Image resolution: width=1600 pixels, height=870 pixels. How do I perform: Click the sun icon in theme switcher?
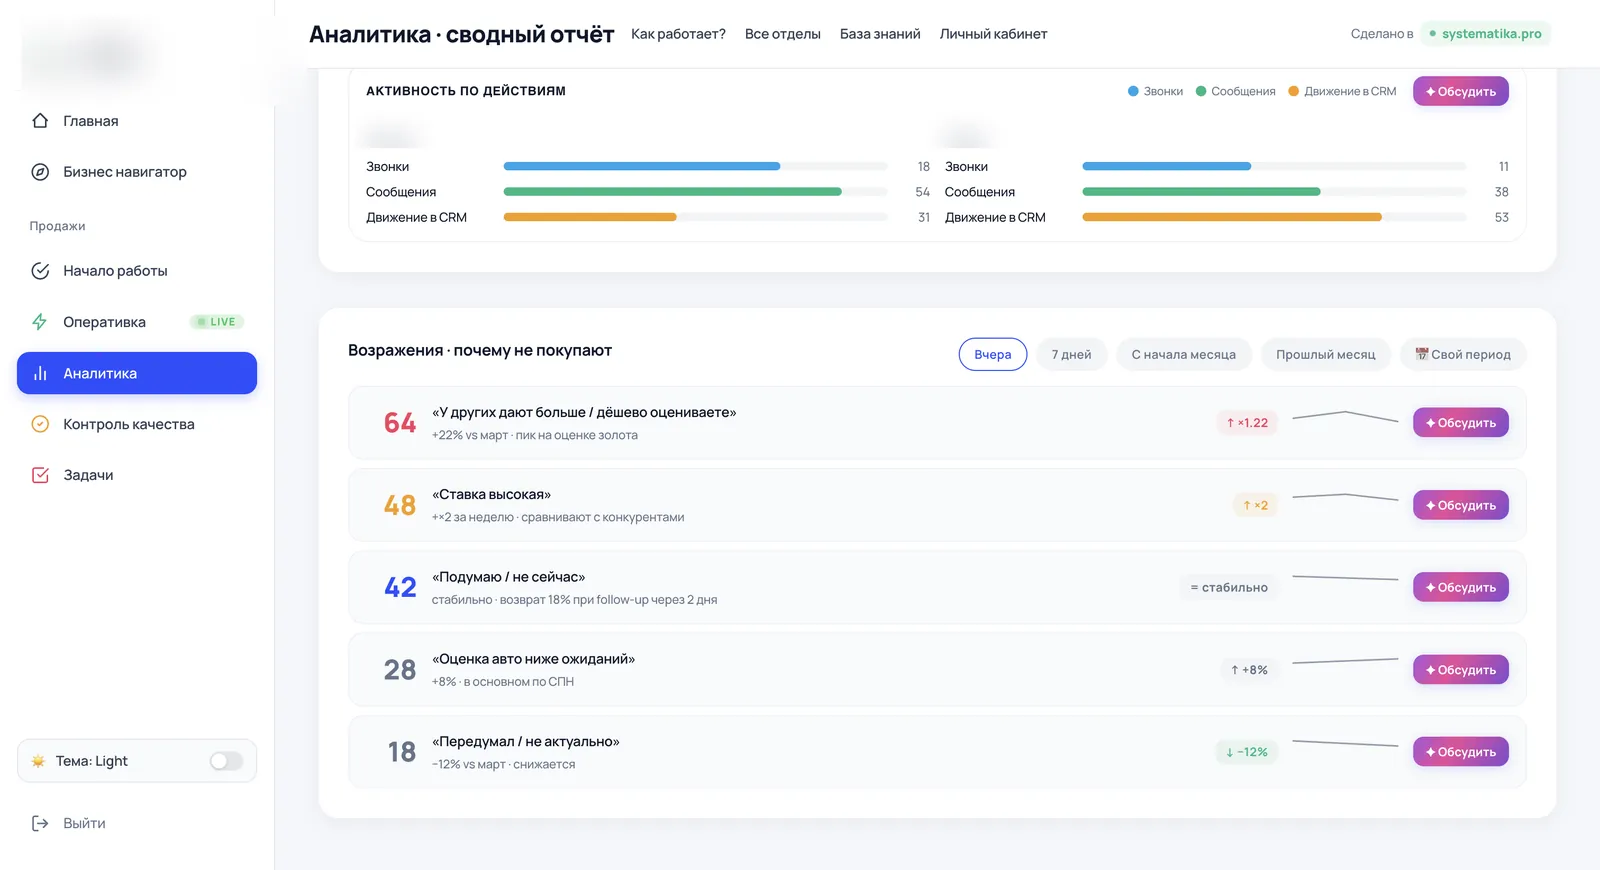(x=38, y=761)
